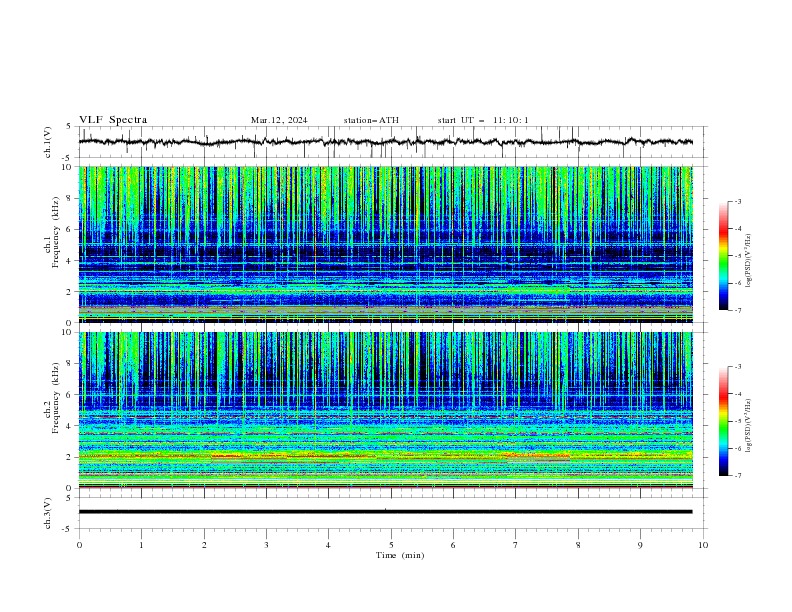Click the "station=ATH" label

(371, 120)
